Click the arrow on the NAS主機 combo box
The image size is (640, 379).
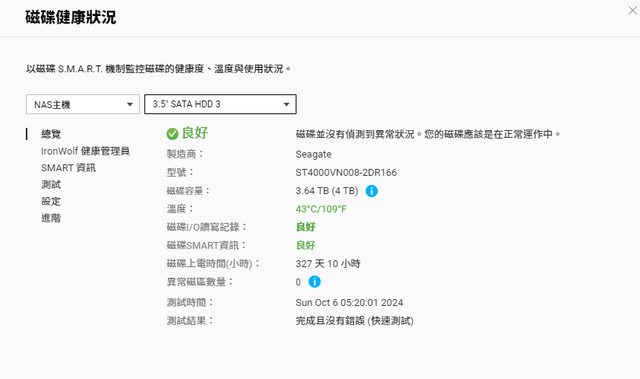pos(130,104)
